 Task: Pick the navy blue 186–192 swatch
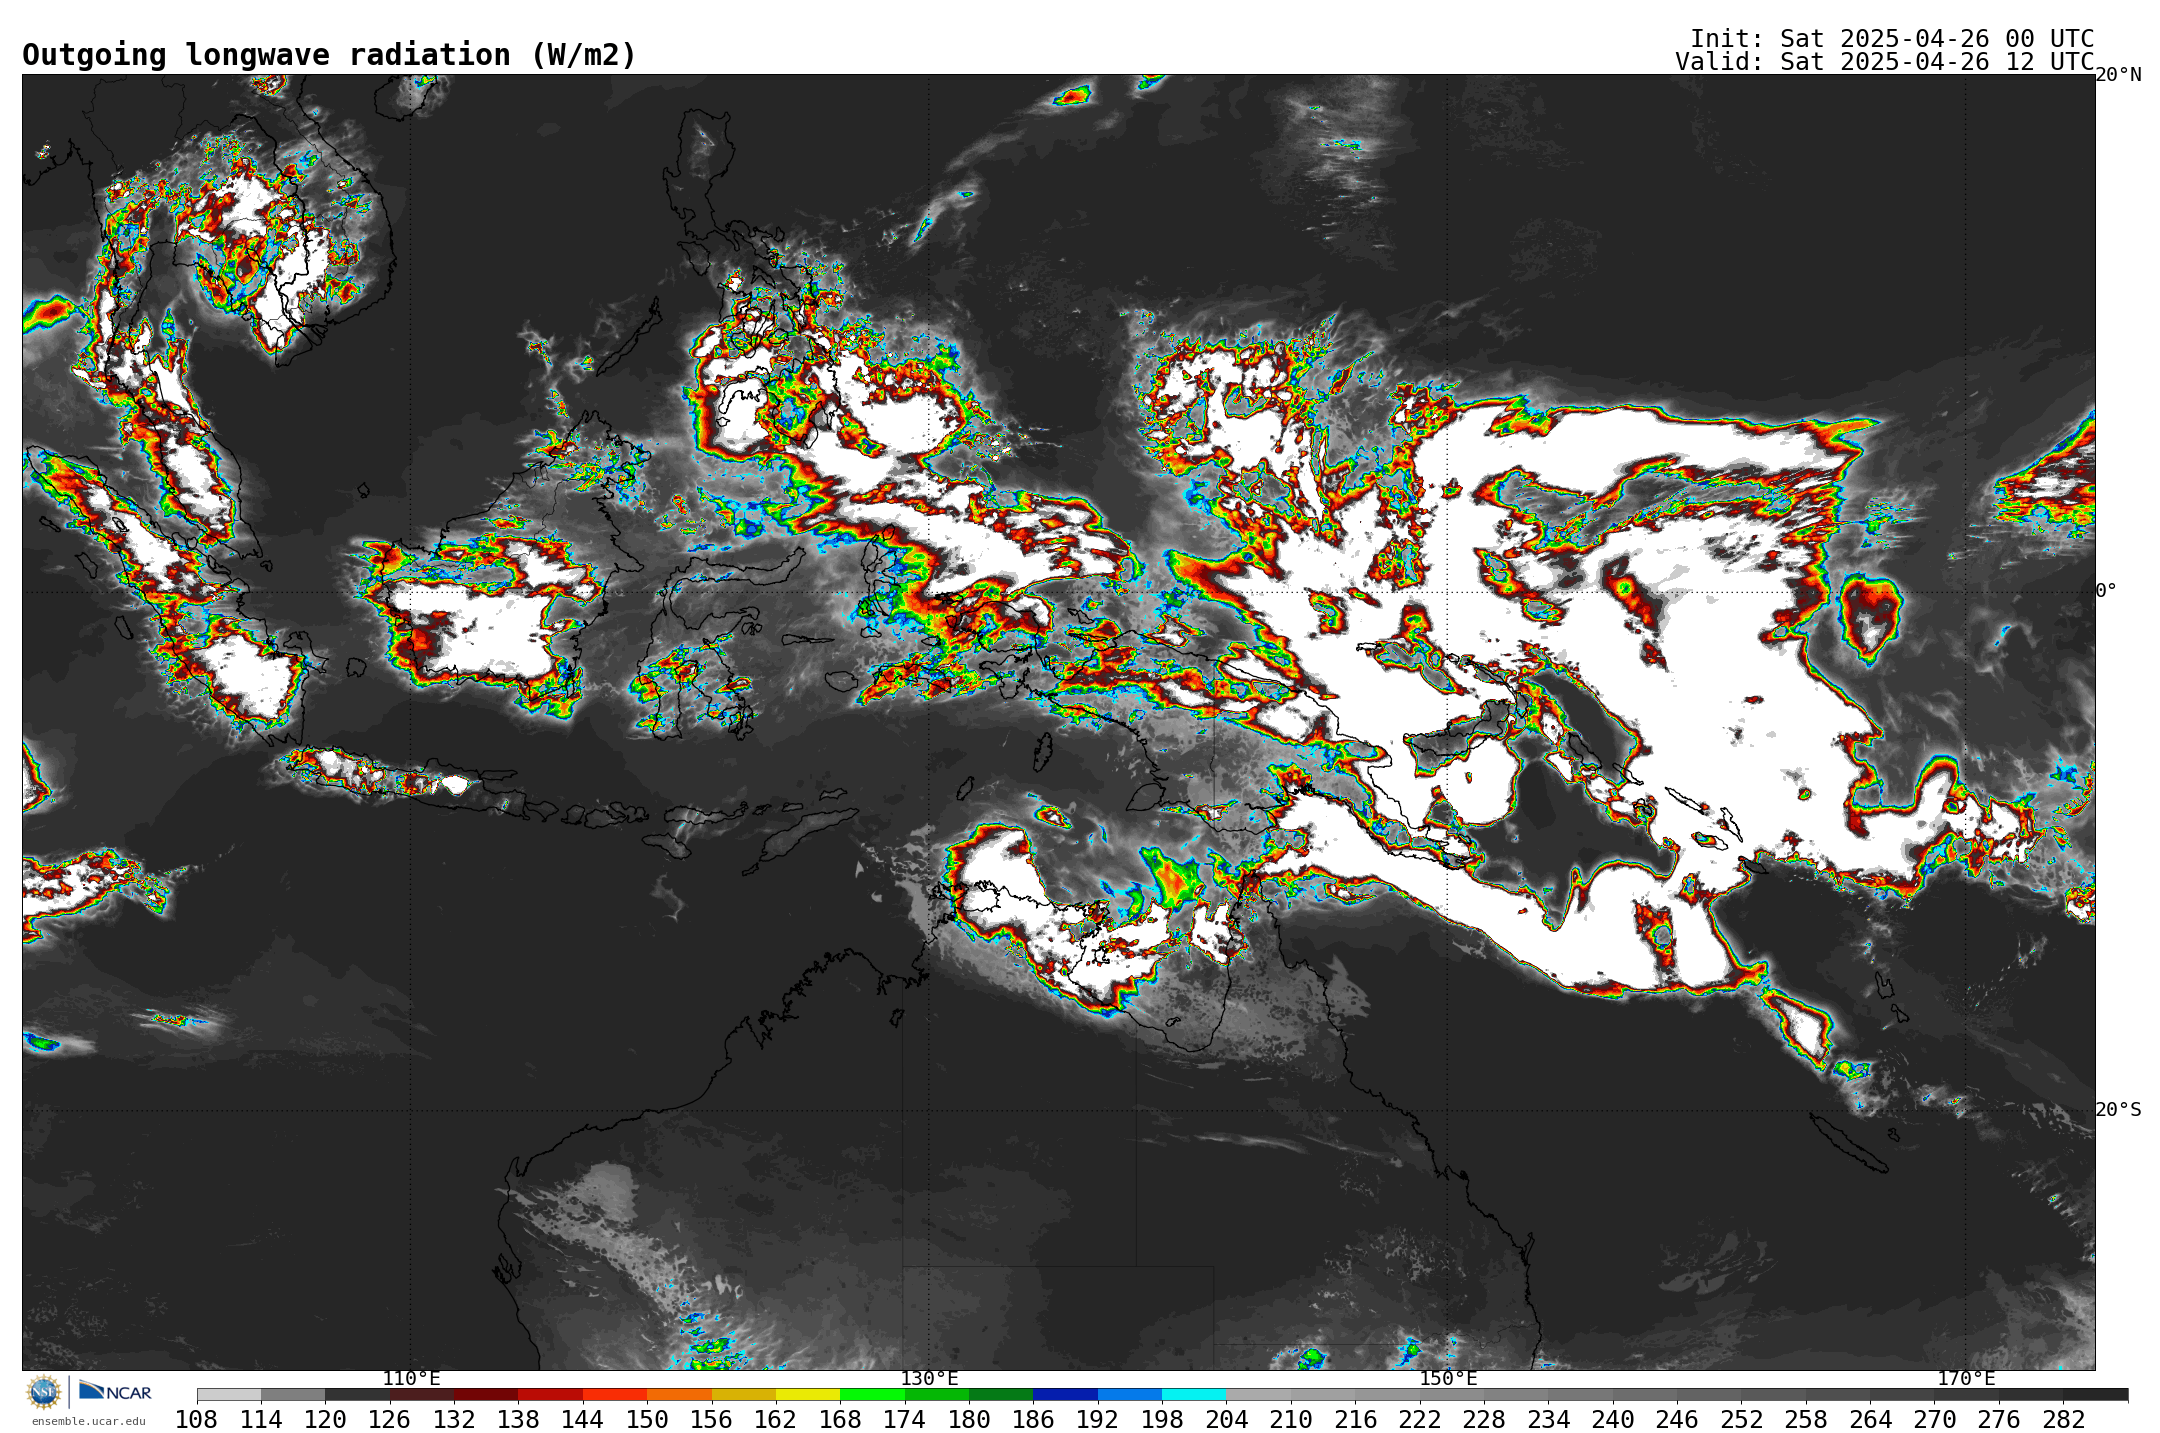pos(1066,1395)
